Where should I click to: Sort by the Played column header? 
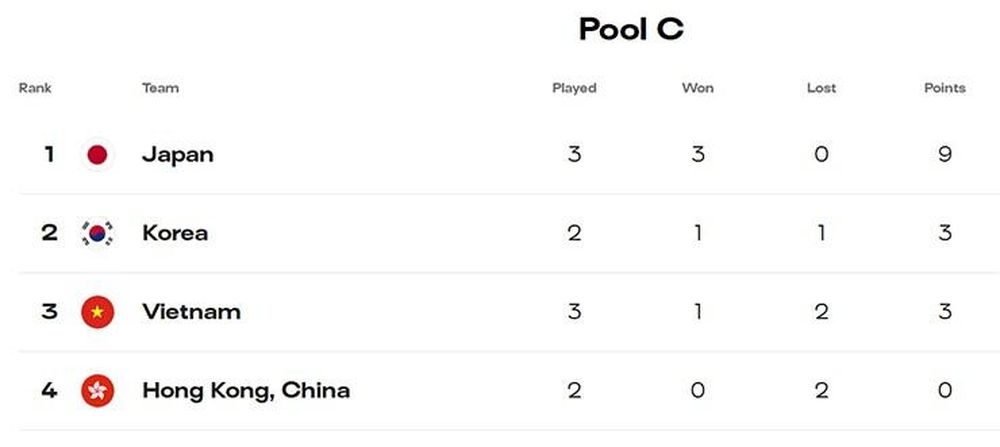click(x=574, y=88)
